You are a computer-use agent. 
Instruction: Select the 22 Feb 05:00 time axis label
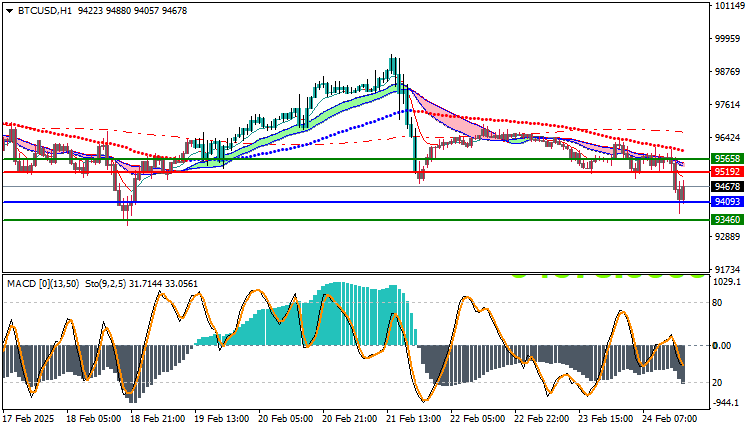(477, 419)
